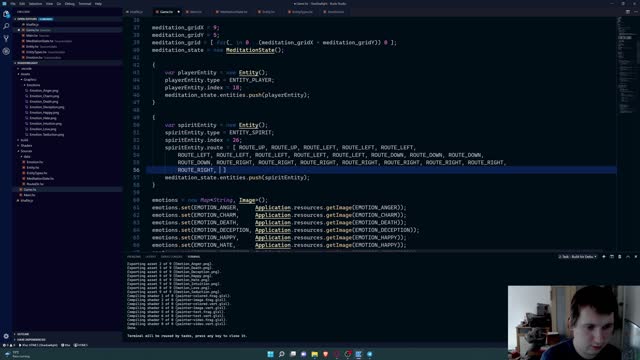Screen dimensions: 640x360
Task: Collapse the Deadselight project folder header
Action: point(67,63)
